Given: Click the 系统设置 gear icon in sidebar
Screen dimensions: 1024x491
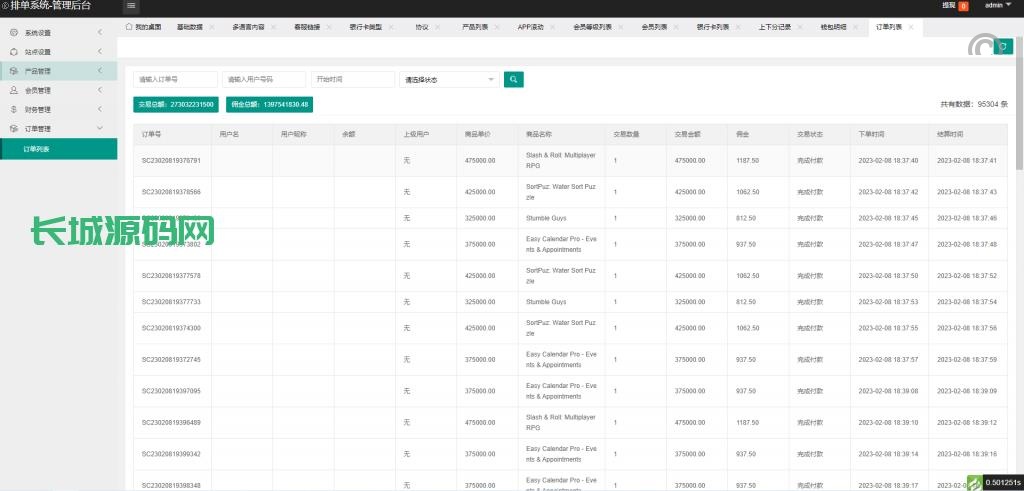Looking at the screenshot, I should click(x=14, y=33).
